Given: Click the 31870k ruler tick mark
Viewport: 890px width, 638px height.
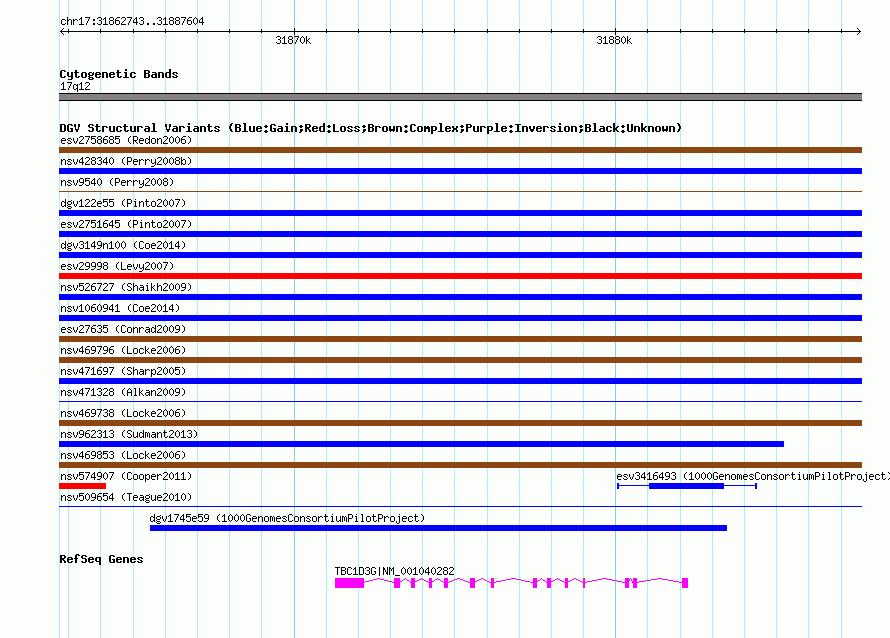Looking at the screenshot, I should pos(294,32).
